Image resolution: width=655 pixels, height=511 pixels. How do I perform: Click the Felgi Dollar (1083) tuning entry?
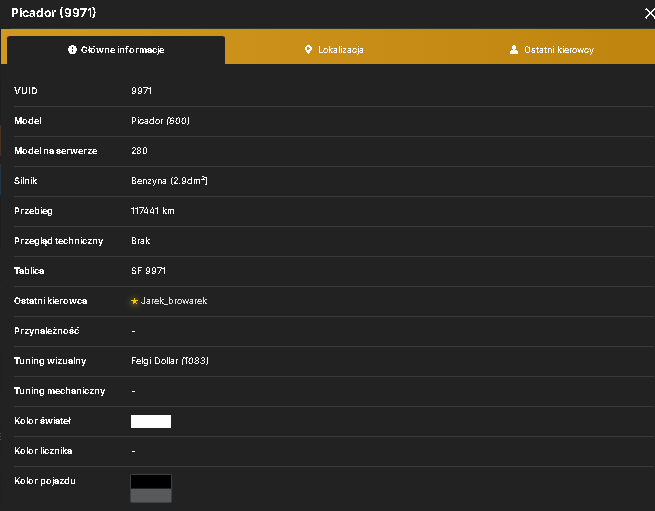pyautogui.click(x=170, y=361)
